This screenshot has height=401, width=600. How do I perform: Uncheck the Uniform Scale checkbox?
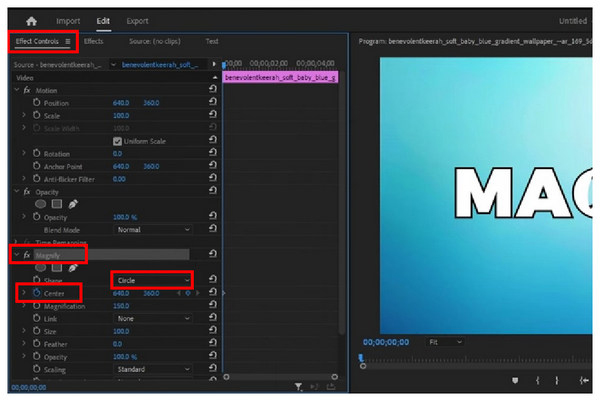117,140
